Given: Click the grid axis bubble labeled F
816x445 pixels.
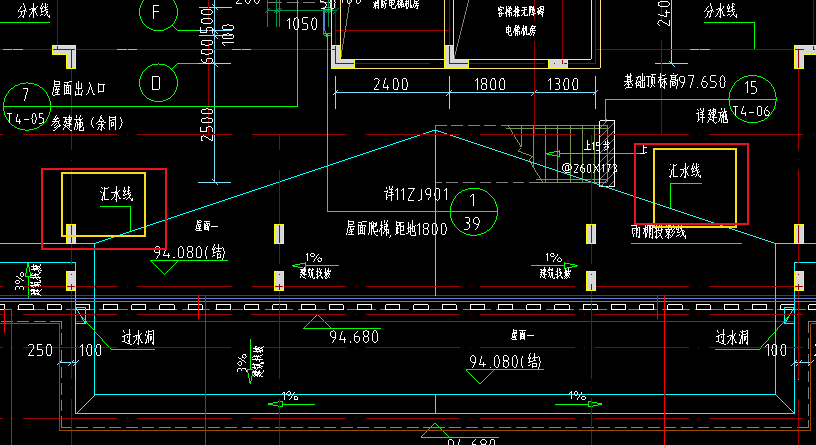Looking at the screenshot, I should (158, 11).
